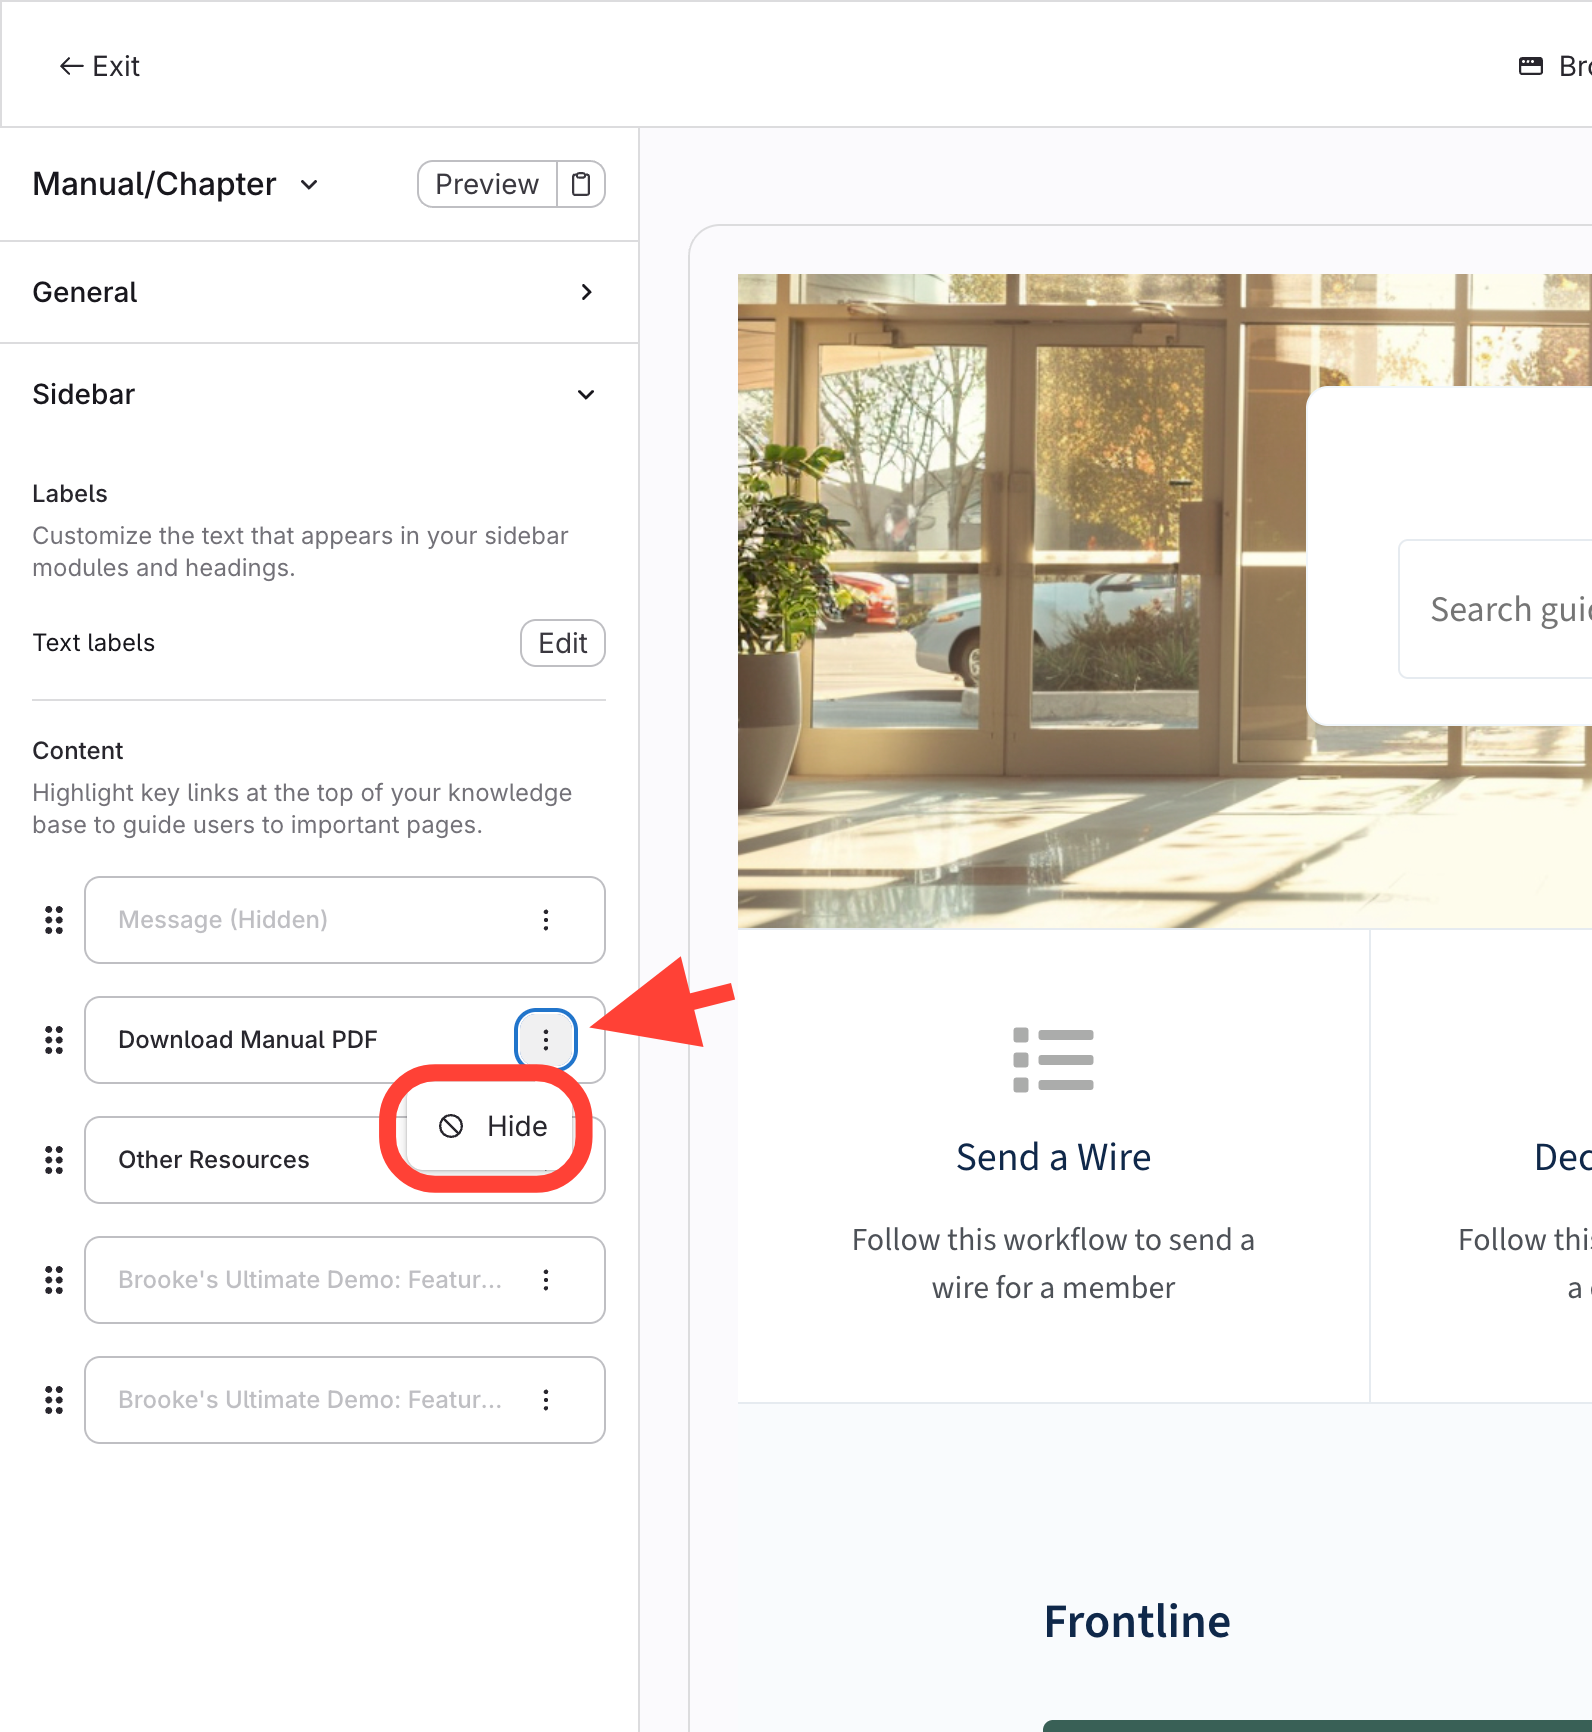Click the list icon above Send a Wire

1053,1060
